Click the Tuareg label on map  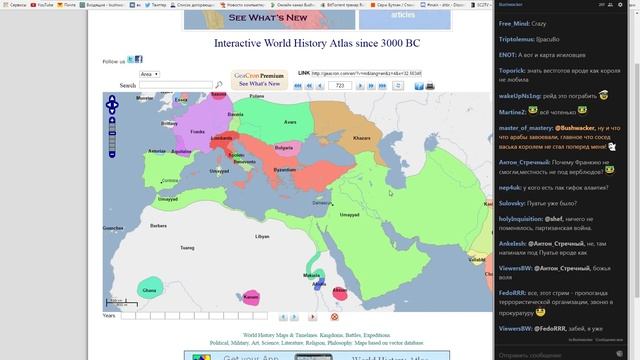(x=187, y=248)
